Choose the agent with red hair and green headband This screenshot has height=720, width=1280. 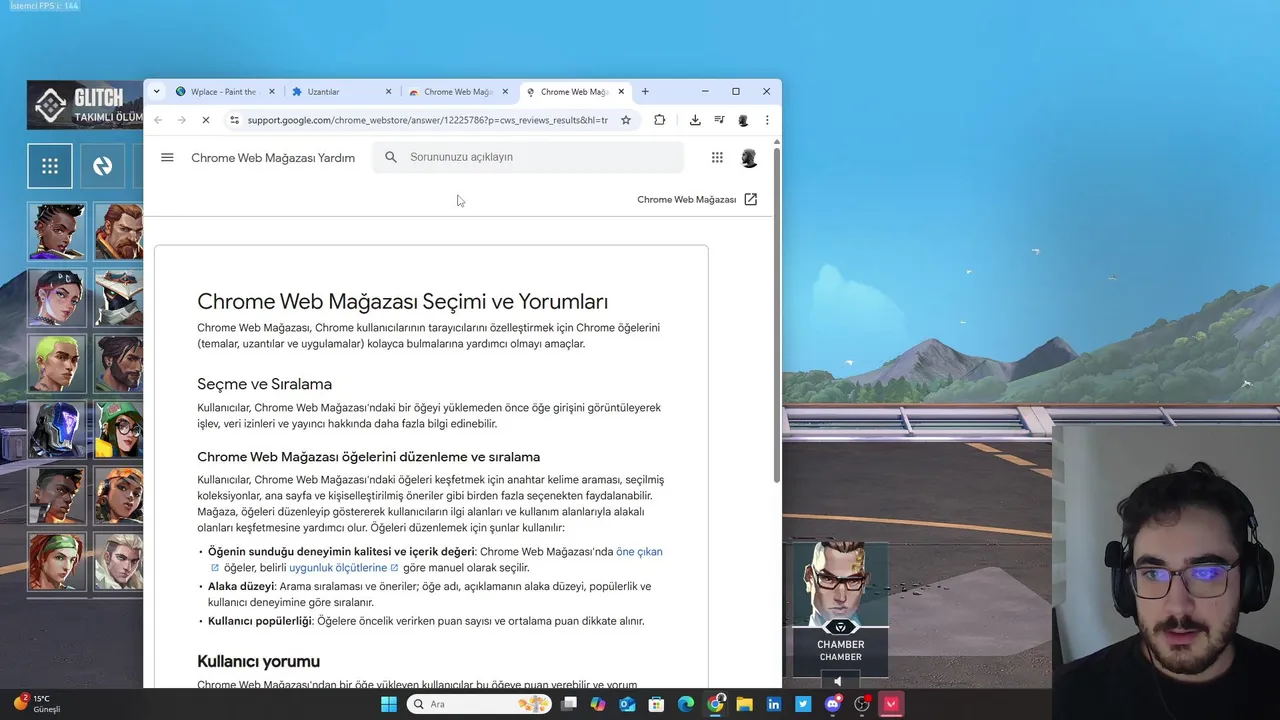(x=57, y=561)
